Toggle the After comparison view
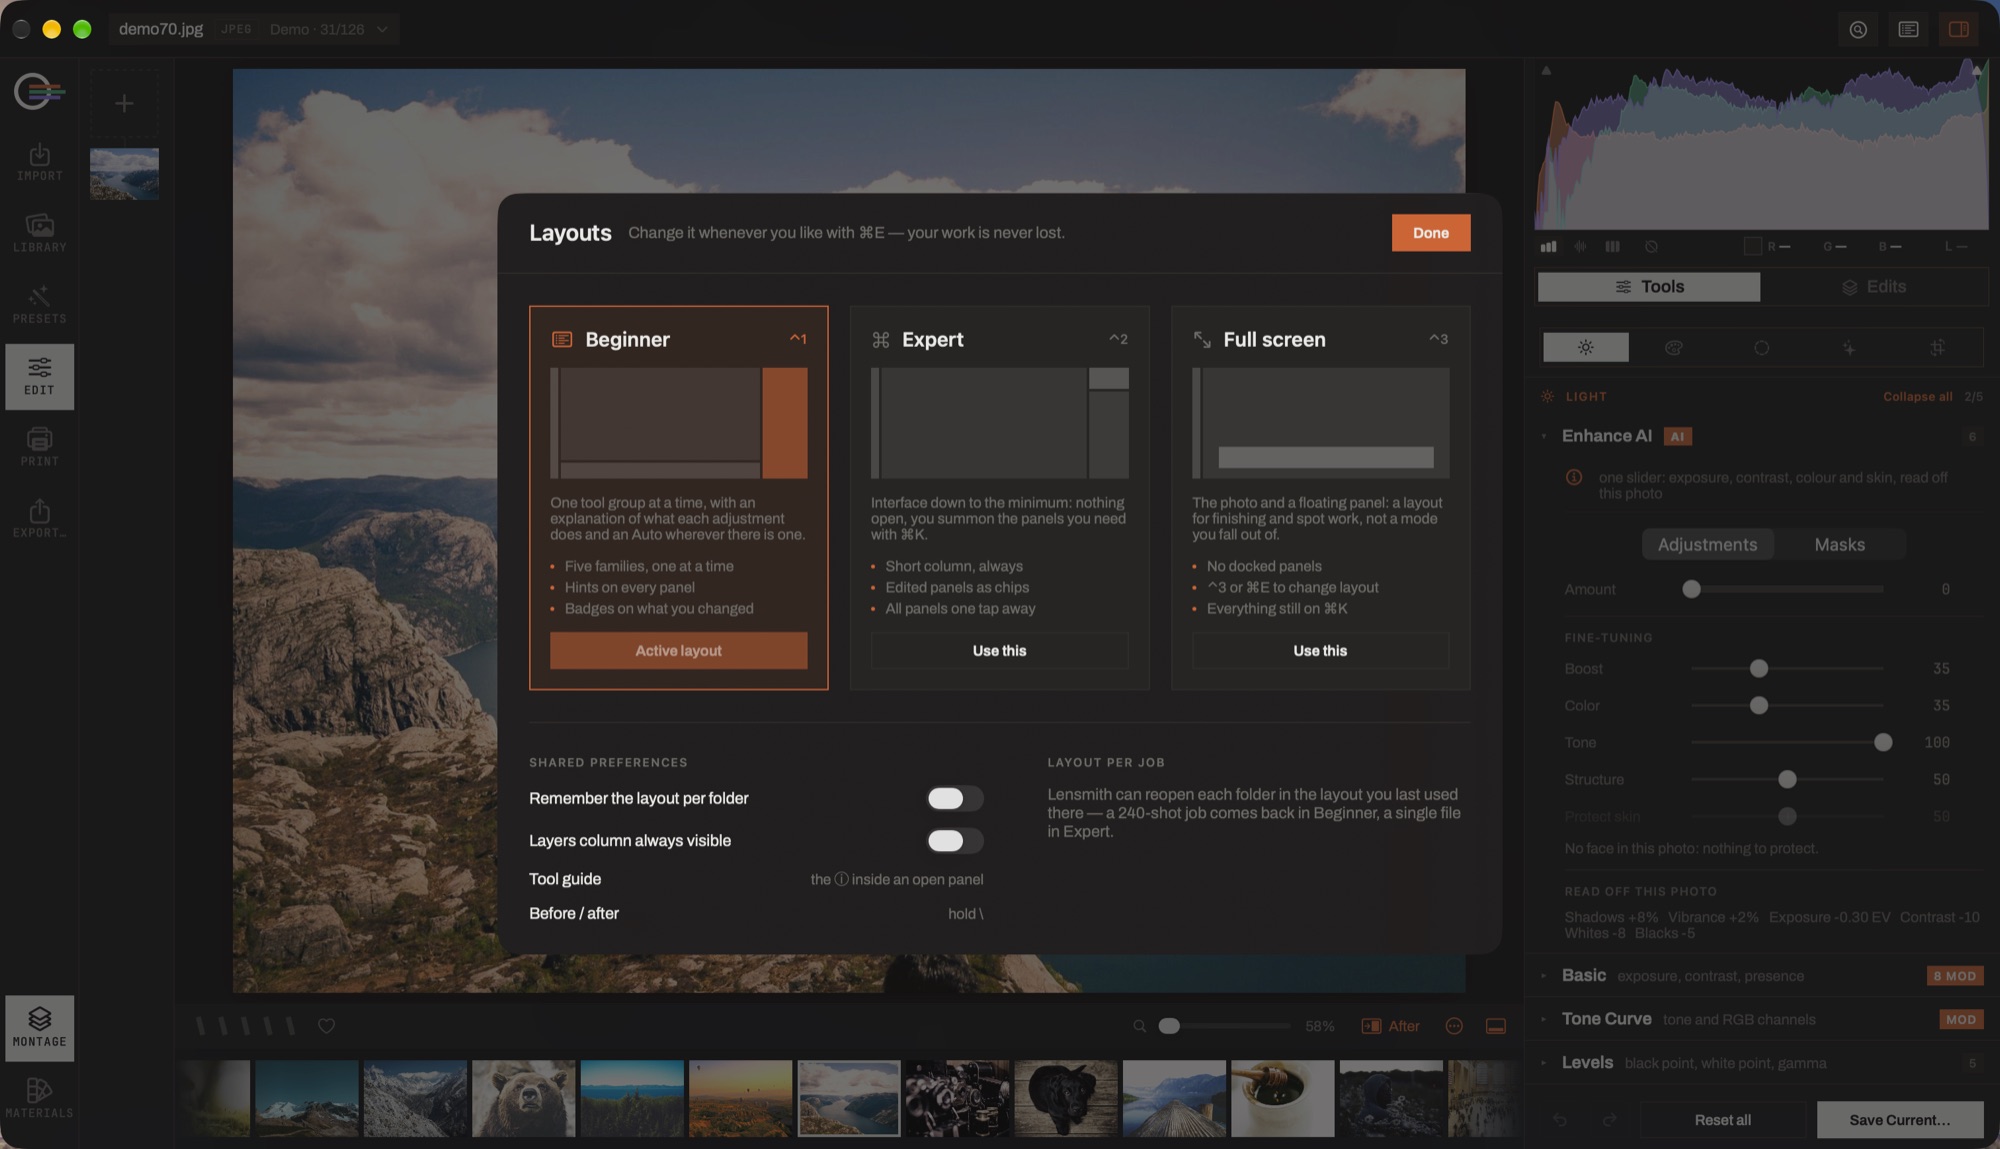 [1391, 1026]
